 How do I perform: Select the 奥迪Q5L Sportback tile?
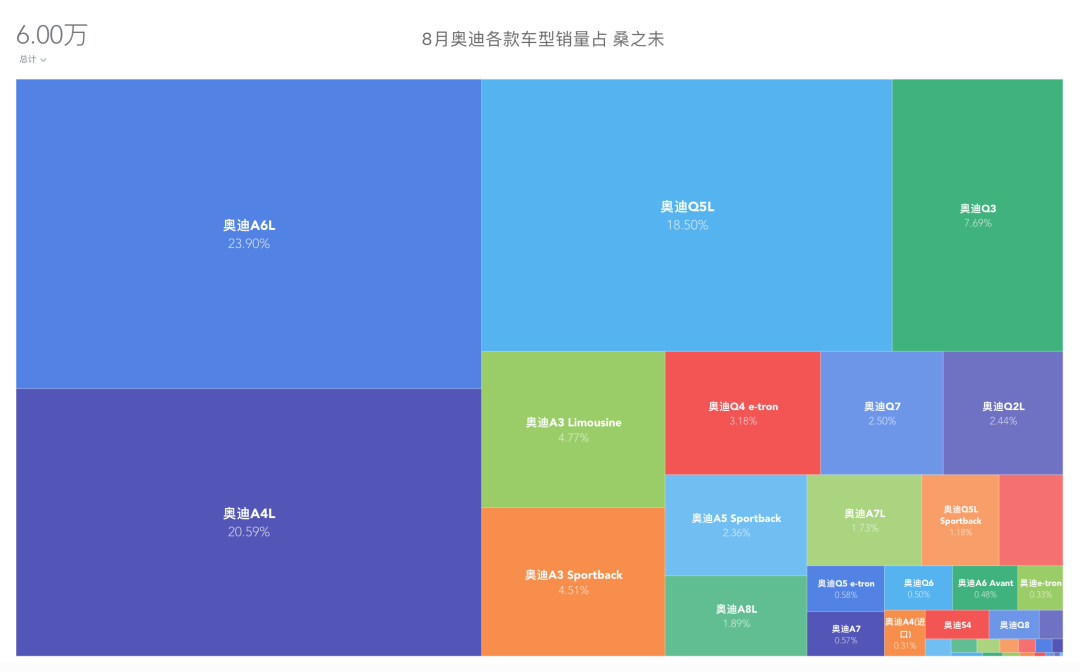tap(960, 519)
